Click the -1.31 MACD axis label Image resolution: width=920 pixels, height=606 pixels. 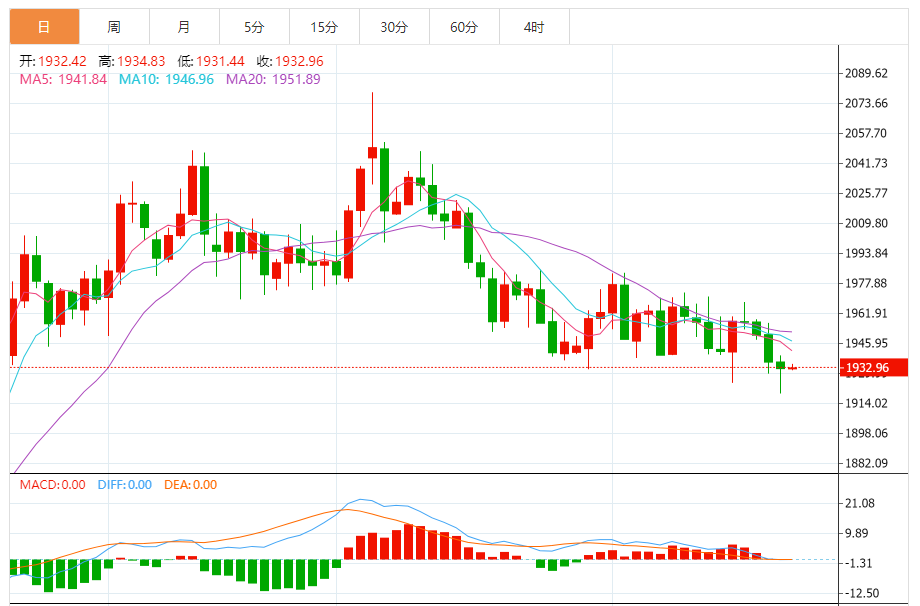point(858,563)
